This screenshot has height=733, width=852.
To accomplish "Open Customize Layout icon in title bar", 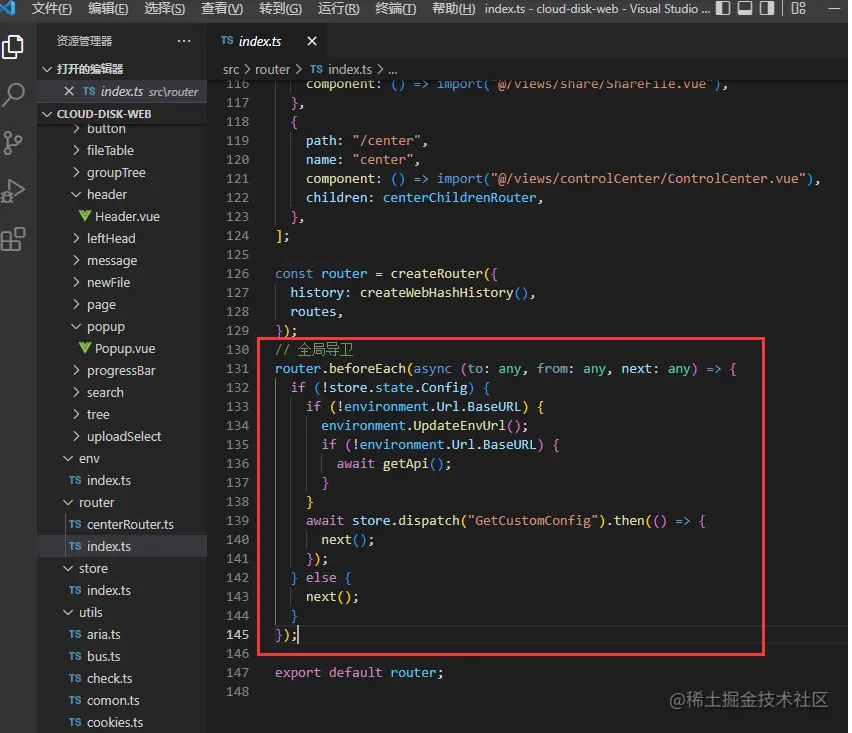I will [x=798, y=8].
